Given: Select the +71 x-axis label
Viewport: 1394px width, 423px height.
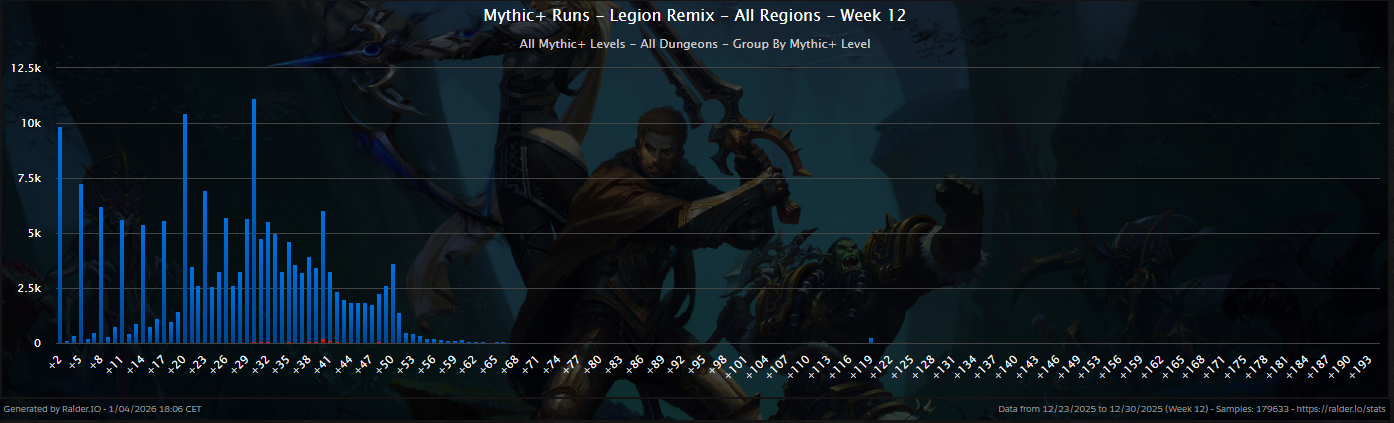Looking at the screenshot, I should [529, 362].
